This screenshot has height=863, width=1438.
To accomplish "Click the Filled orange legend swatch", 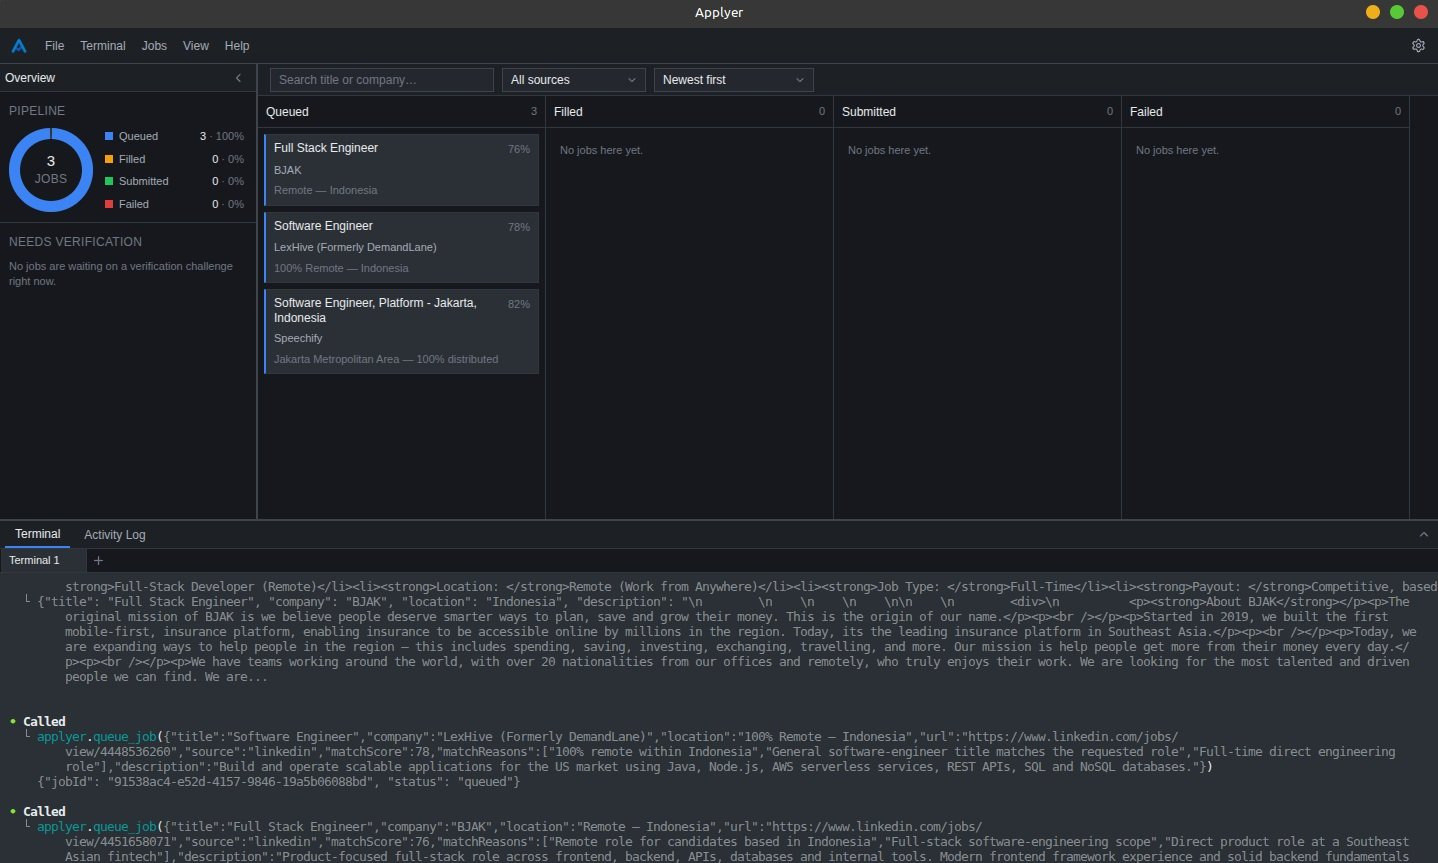I will click(x=109, y=159).
